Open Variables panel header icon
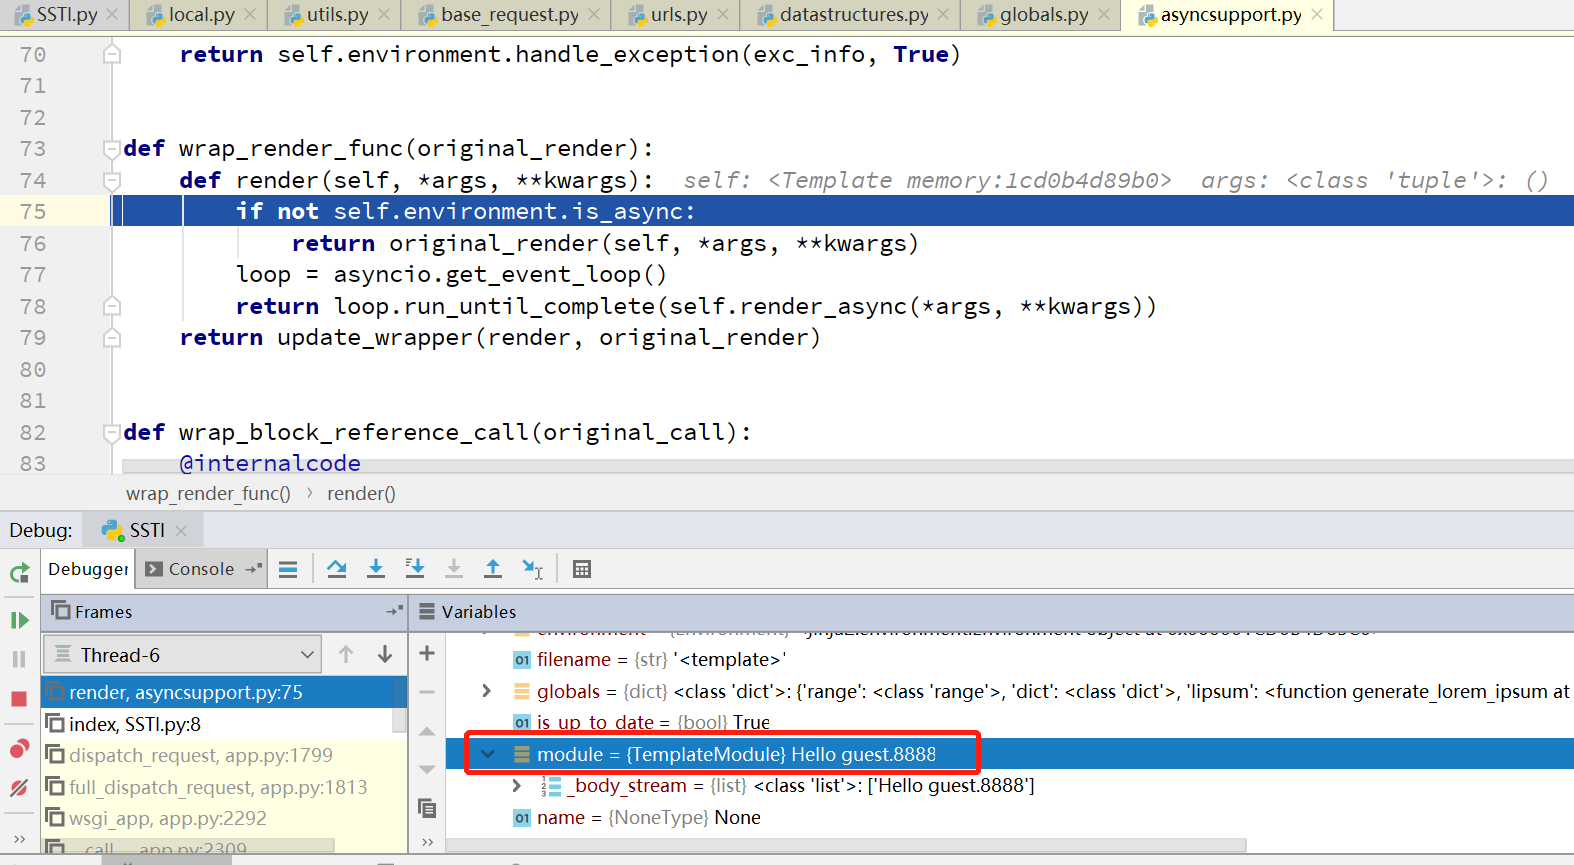This screenshot has height=865, width=1574. click(x=427, y=611)
